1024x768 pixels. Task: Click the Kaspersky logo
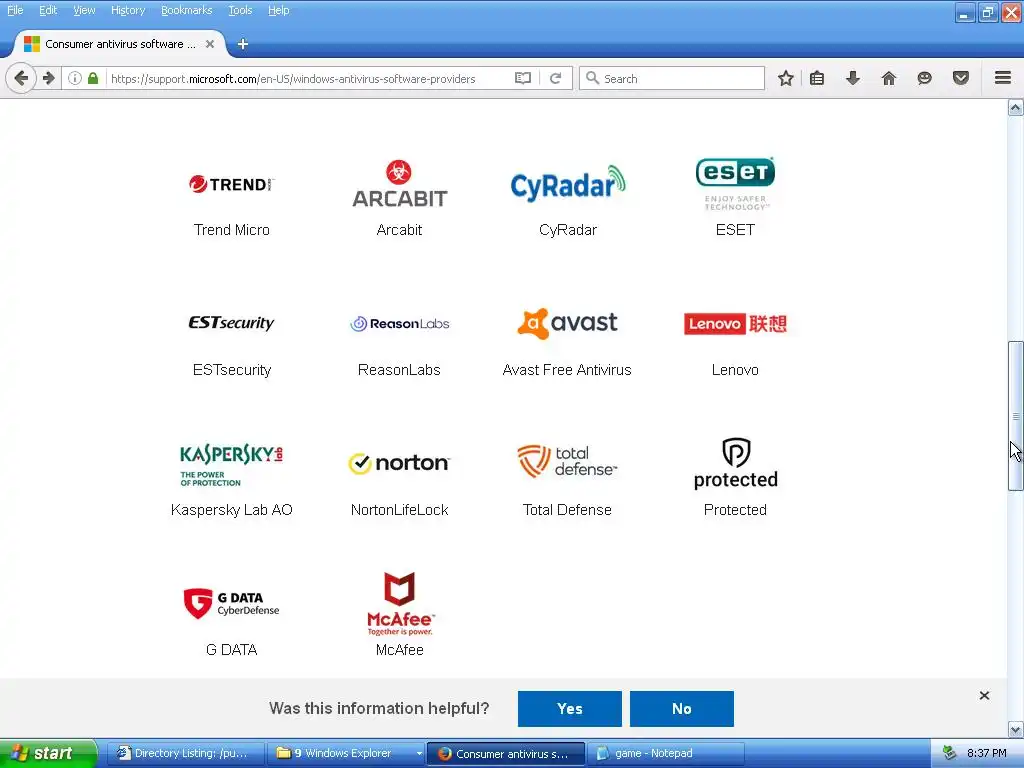[x=232, y=464]
